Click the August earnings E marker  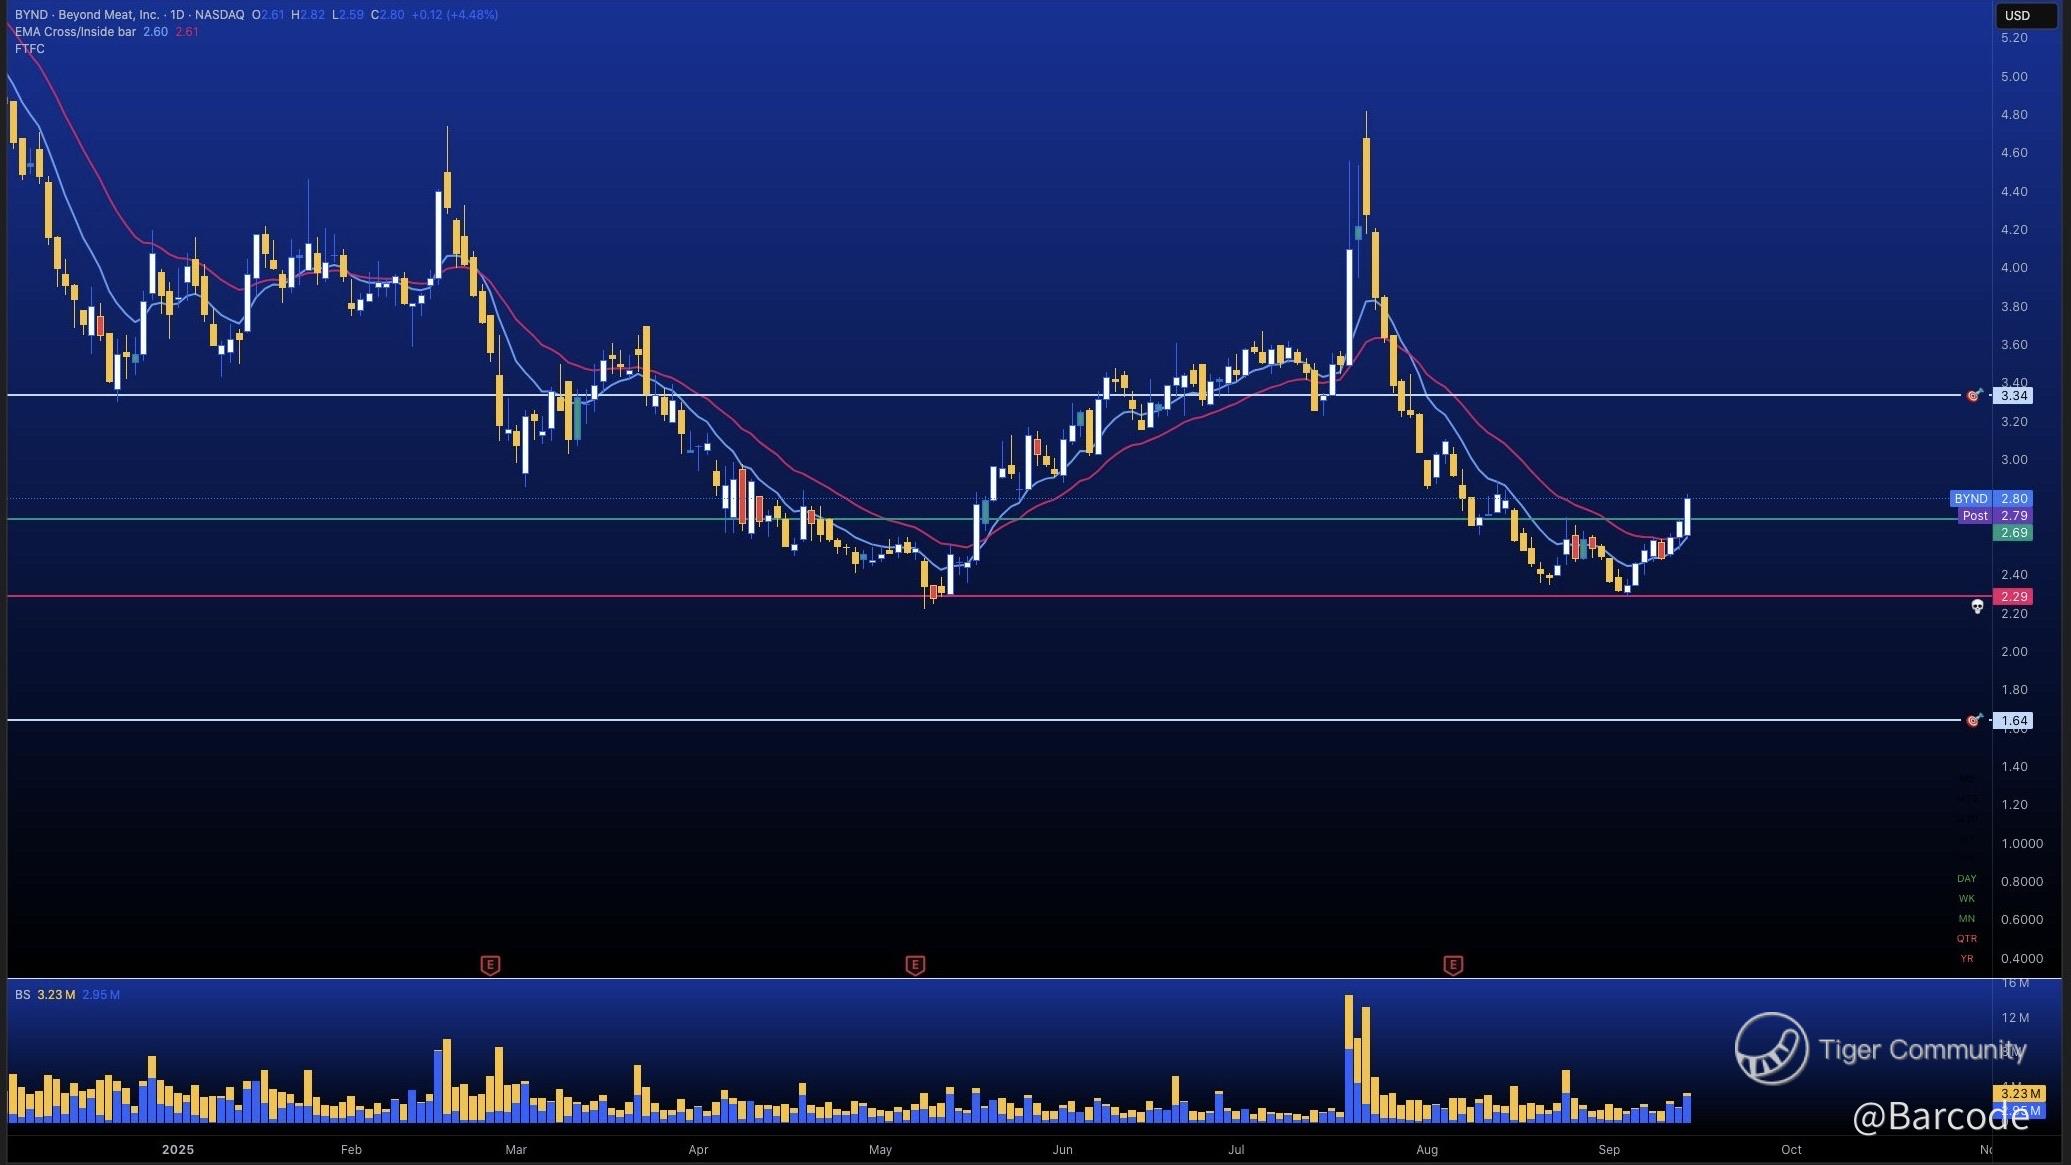(1453, 965)
